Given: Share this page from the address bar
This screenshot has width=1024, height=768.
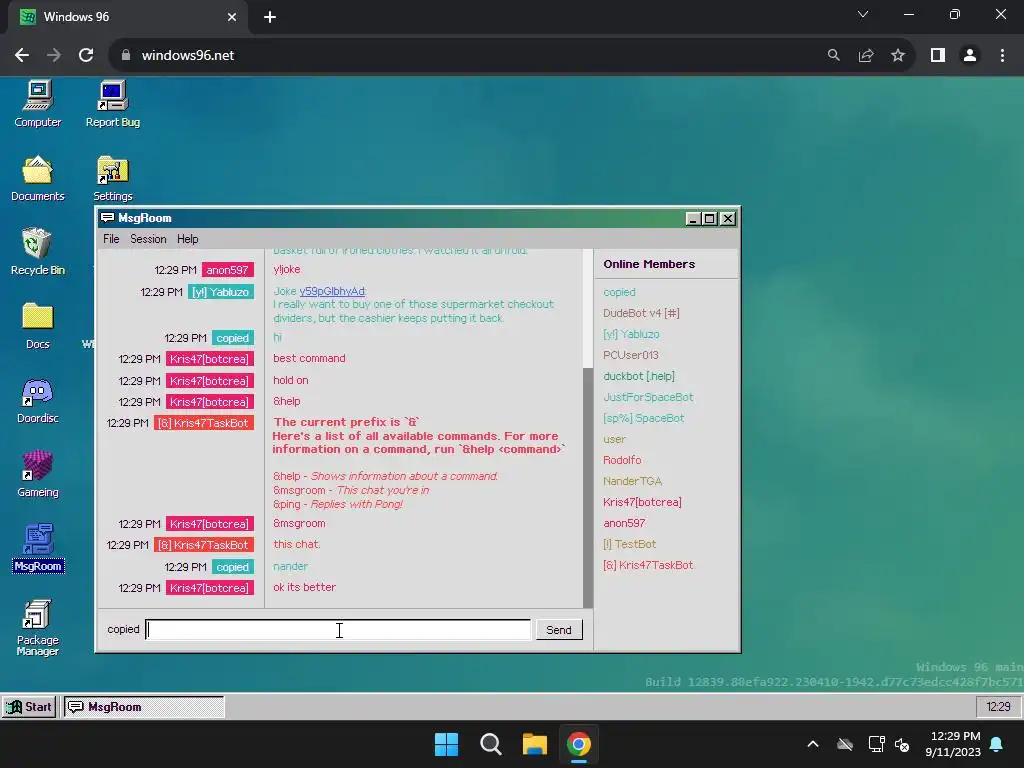Looking at the screenshot, I should click(x=866, y=56).
